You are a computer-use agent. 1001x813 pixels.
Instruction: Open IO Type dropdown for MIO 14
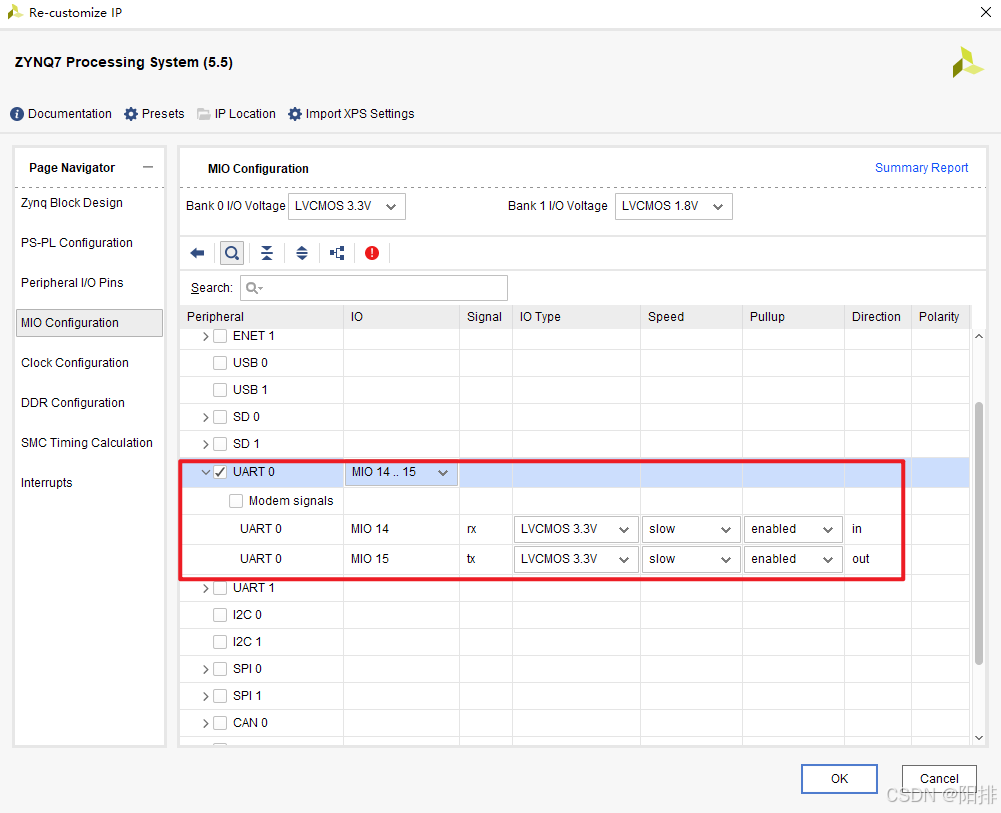[576, 529]
